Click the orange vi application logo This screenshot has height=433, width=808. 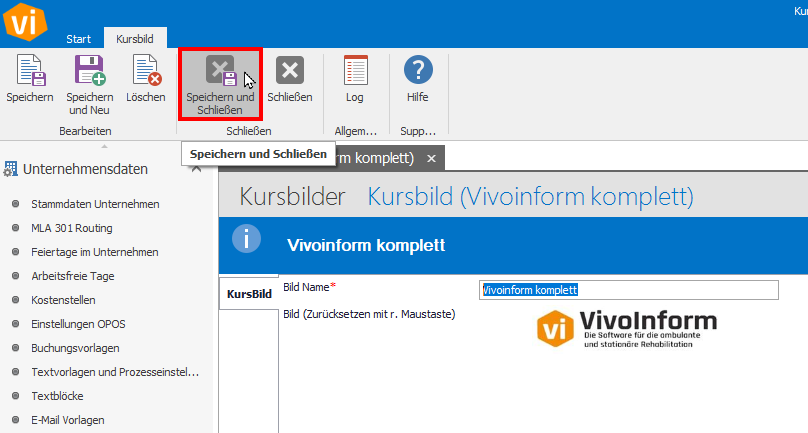[25, 22]
